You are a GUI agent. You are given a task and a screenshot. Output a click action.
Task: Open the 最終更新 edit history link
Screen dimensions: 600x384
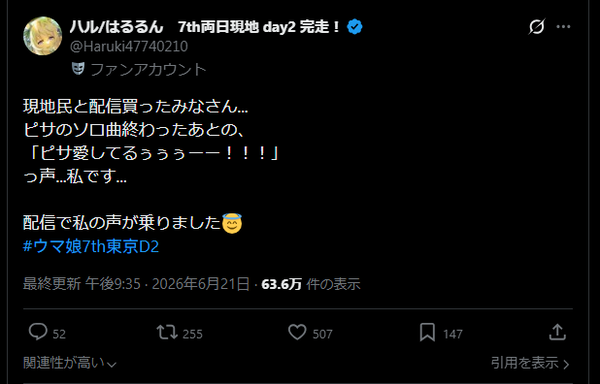pyautogui.click(x=52, y=284)
